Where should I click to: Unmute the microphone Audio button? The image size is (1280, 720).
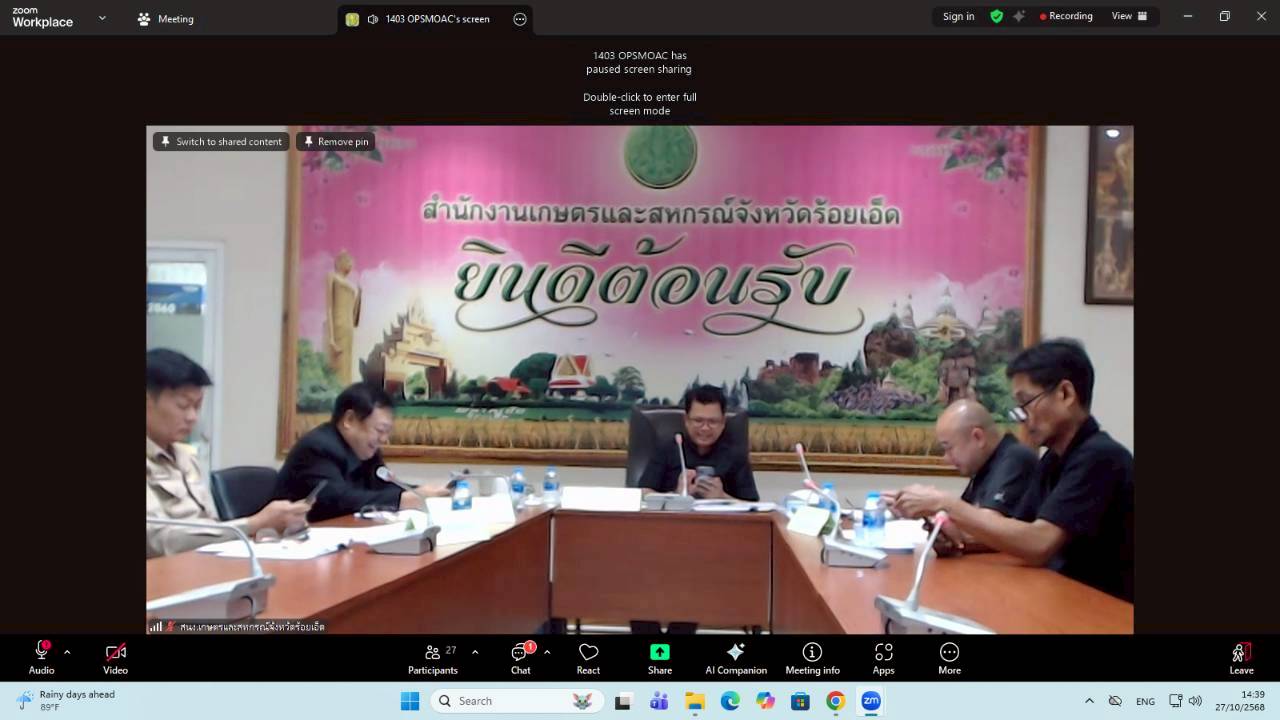tap(42, 658)
